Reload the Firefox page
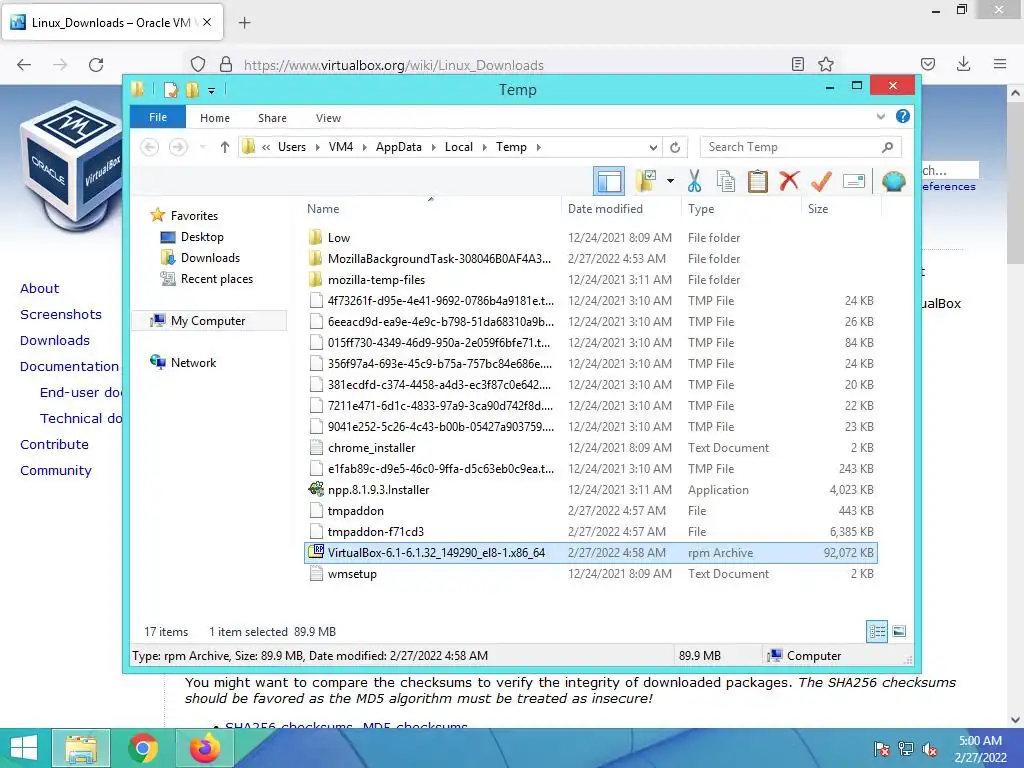 [x=96, y=65]
